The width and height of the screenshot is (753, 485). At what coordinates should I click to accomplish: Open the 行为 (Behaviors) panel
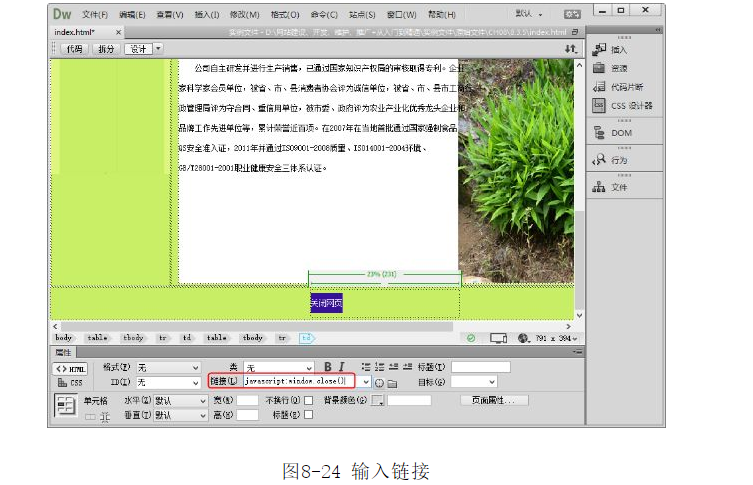(599, 159)
